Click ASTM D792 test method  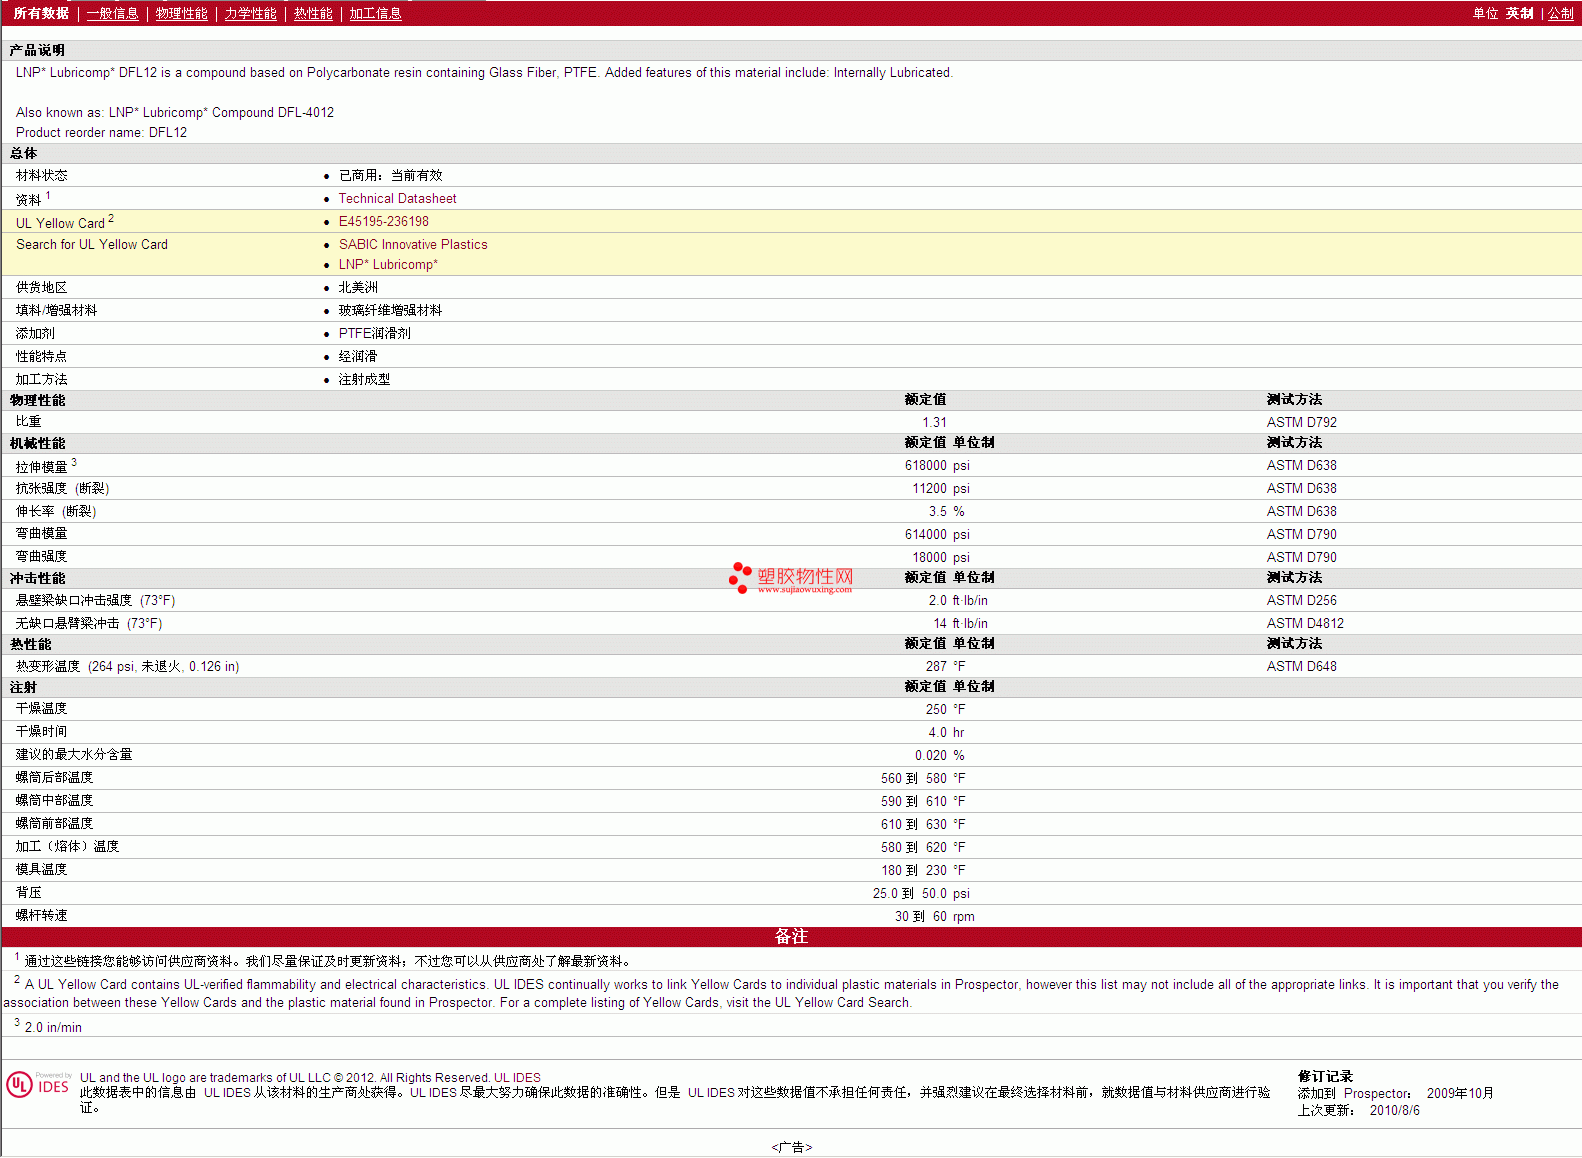[1301, 422]
